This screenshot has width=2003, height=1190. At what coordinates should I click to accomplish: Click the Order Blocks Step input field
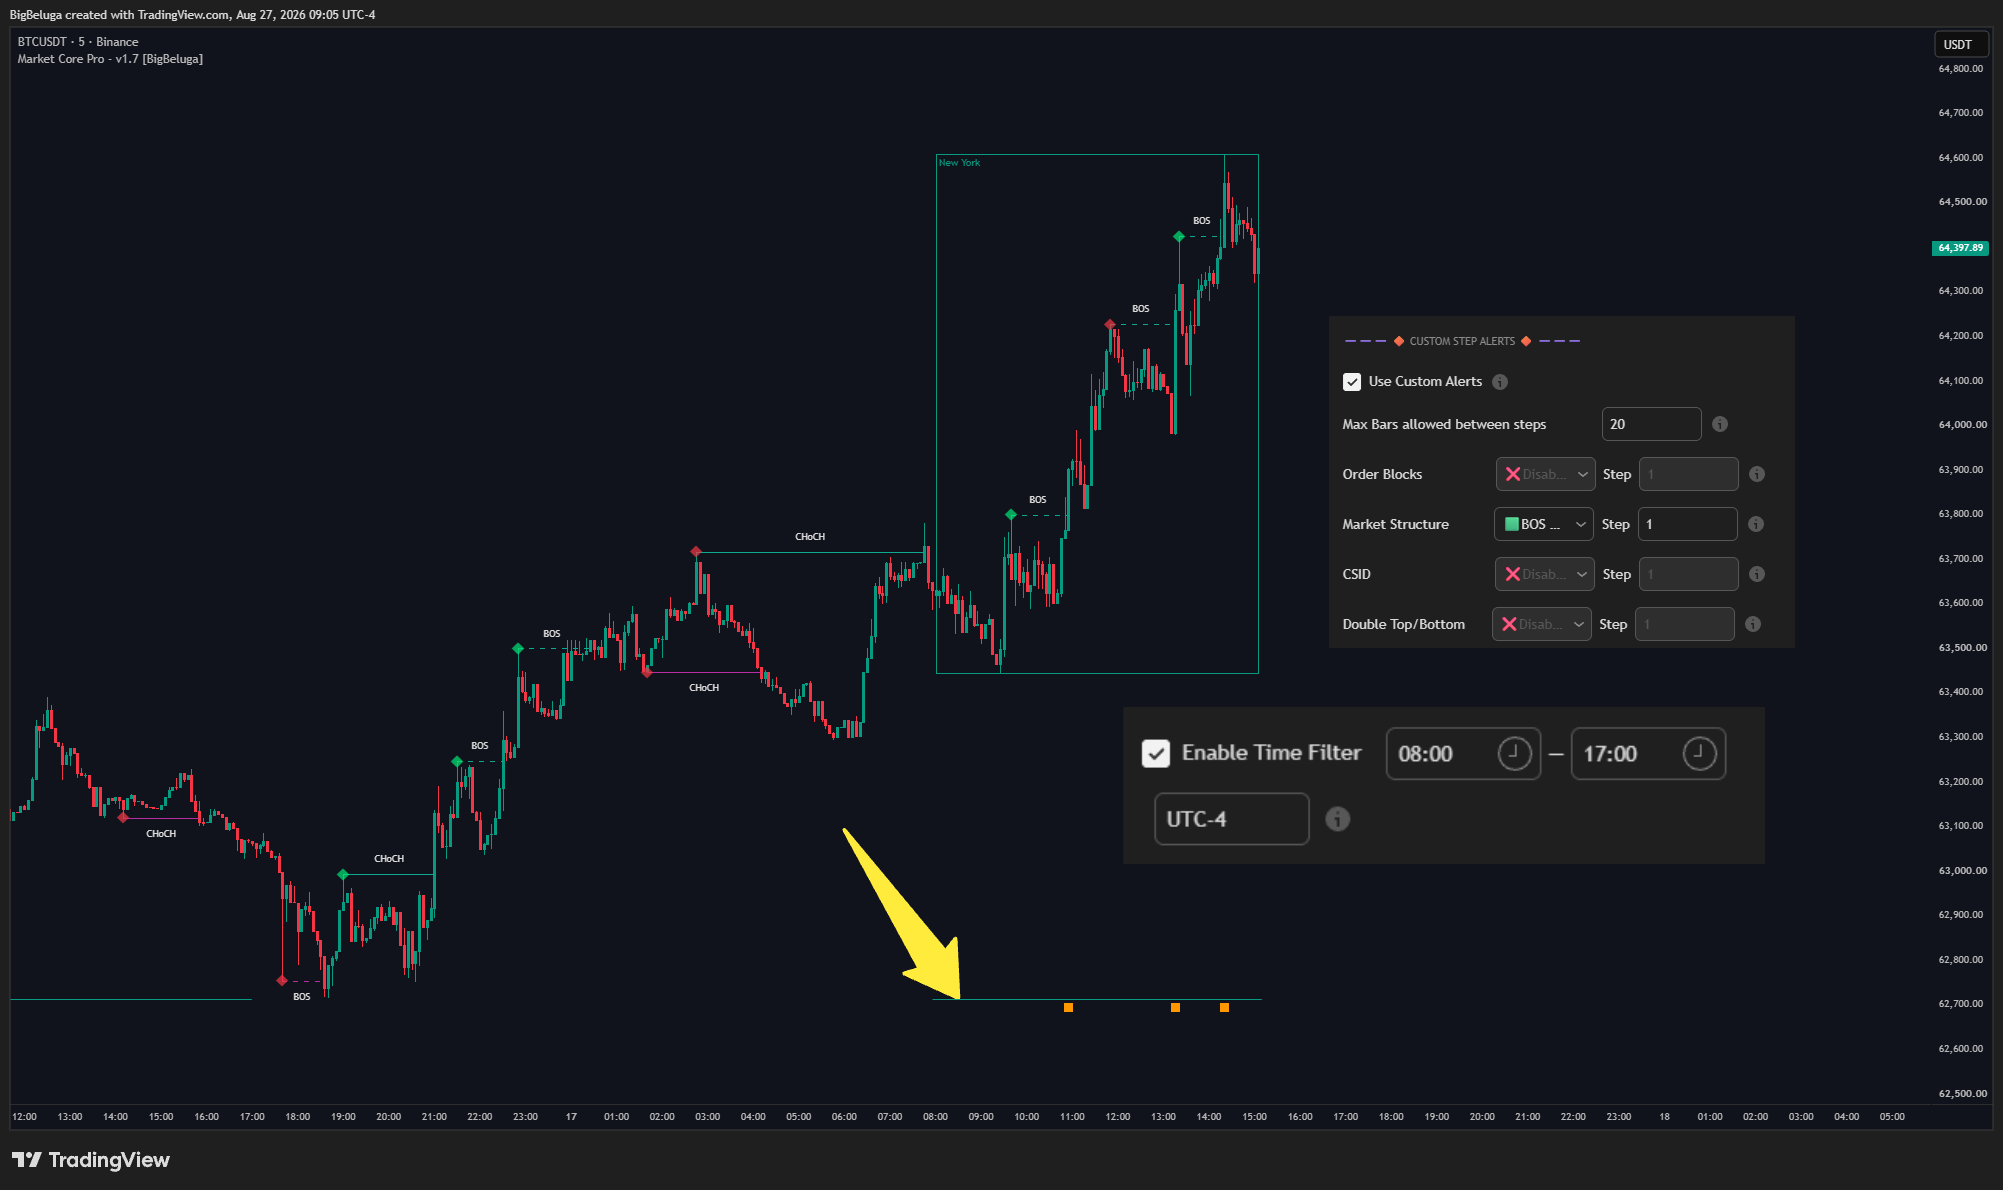coord(1689,474)
